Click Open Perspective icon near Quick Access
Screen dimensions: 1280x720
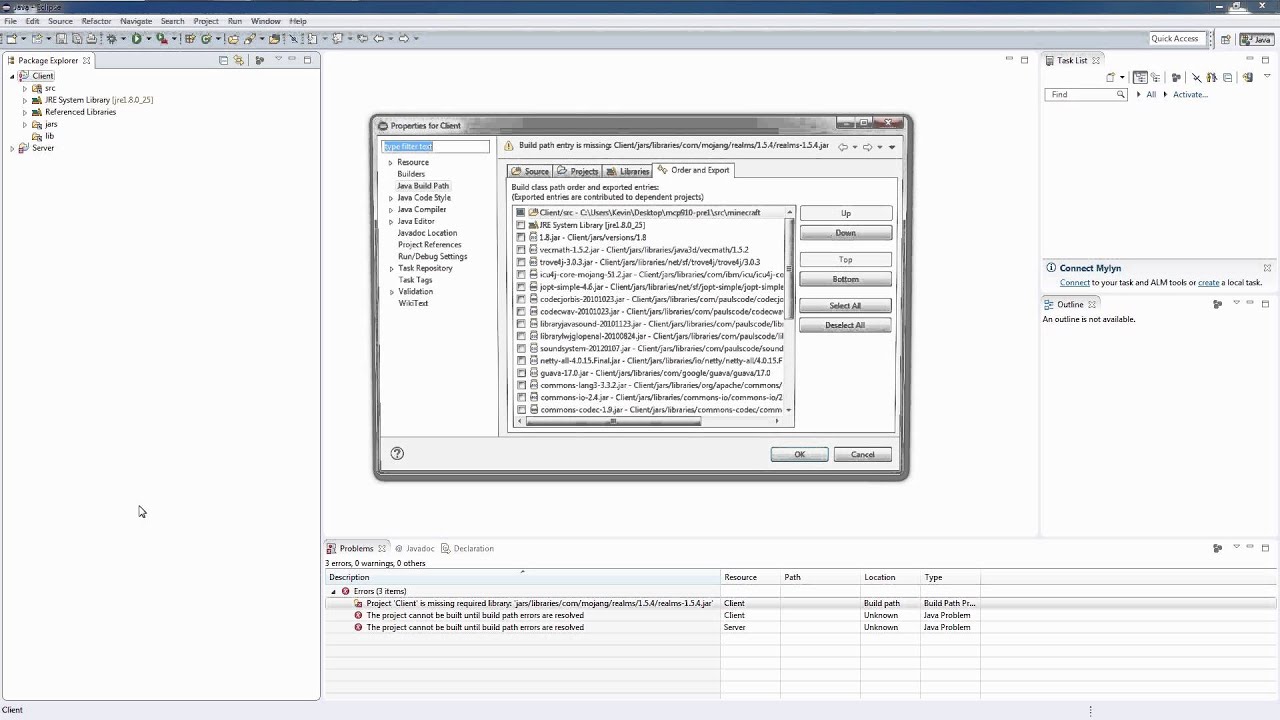1226,39
